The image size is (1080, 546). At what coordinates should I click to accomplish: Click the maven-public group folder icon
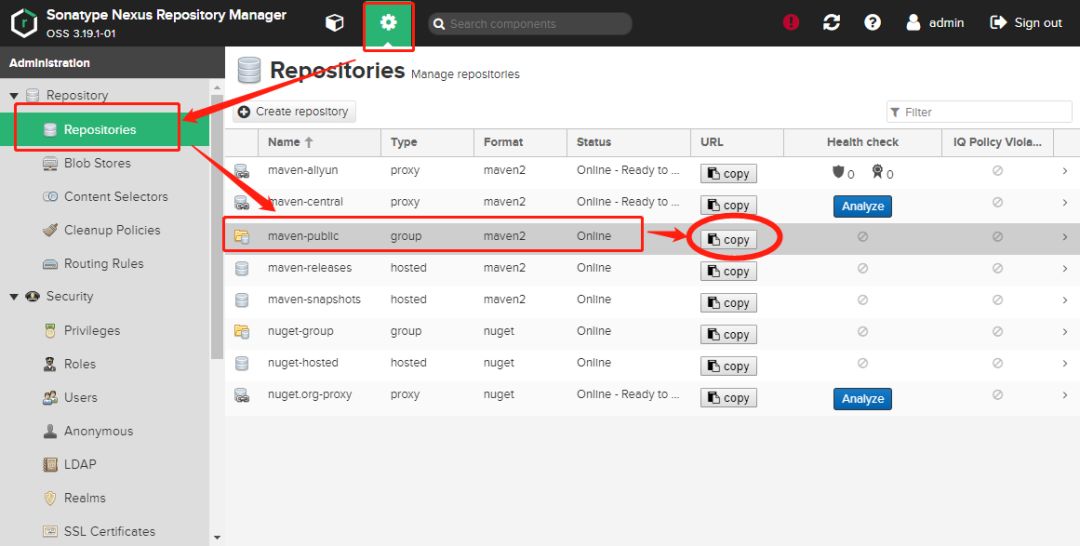pos(241,237)
